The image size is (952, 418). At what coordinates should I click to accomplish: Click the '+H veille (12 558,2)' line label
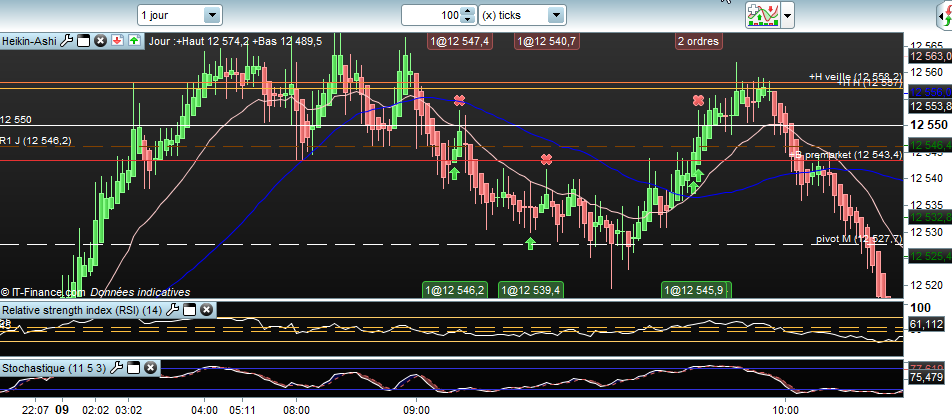pyautogui.click(x=855, y=77)
